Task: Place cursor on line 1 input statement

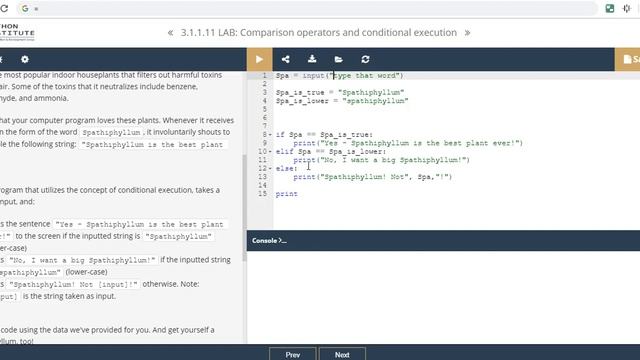Action: click(340, 76)
